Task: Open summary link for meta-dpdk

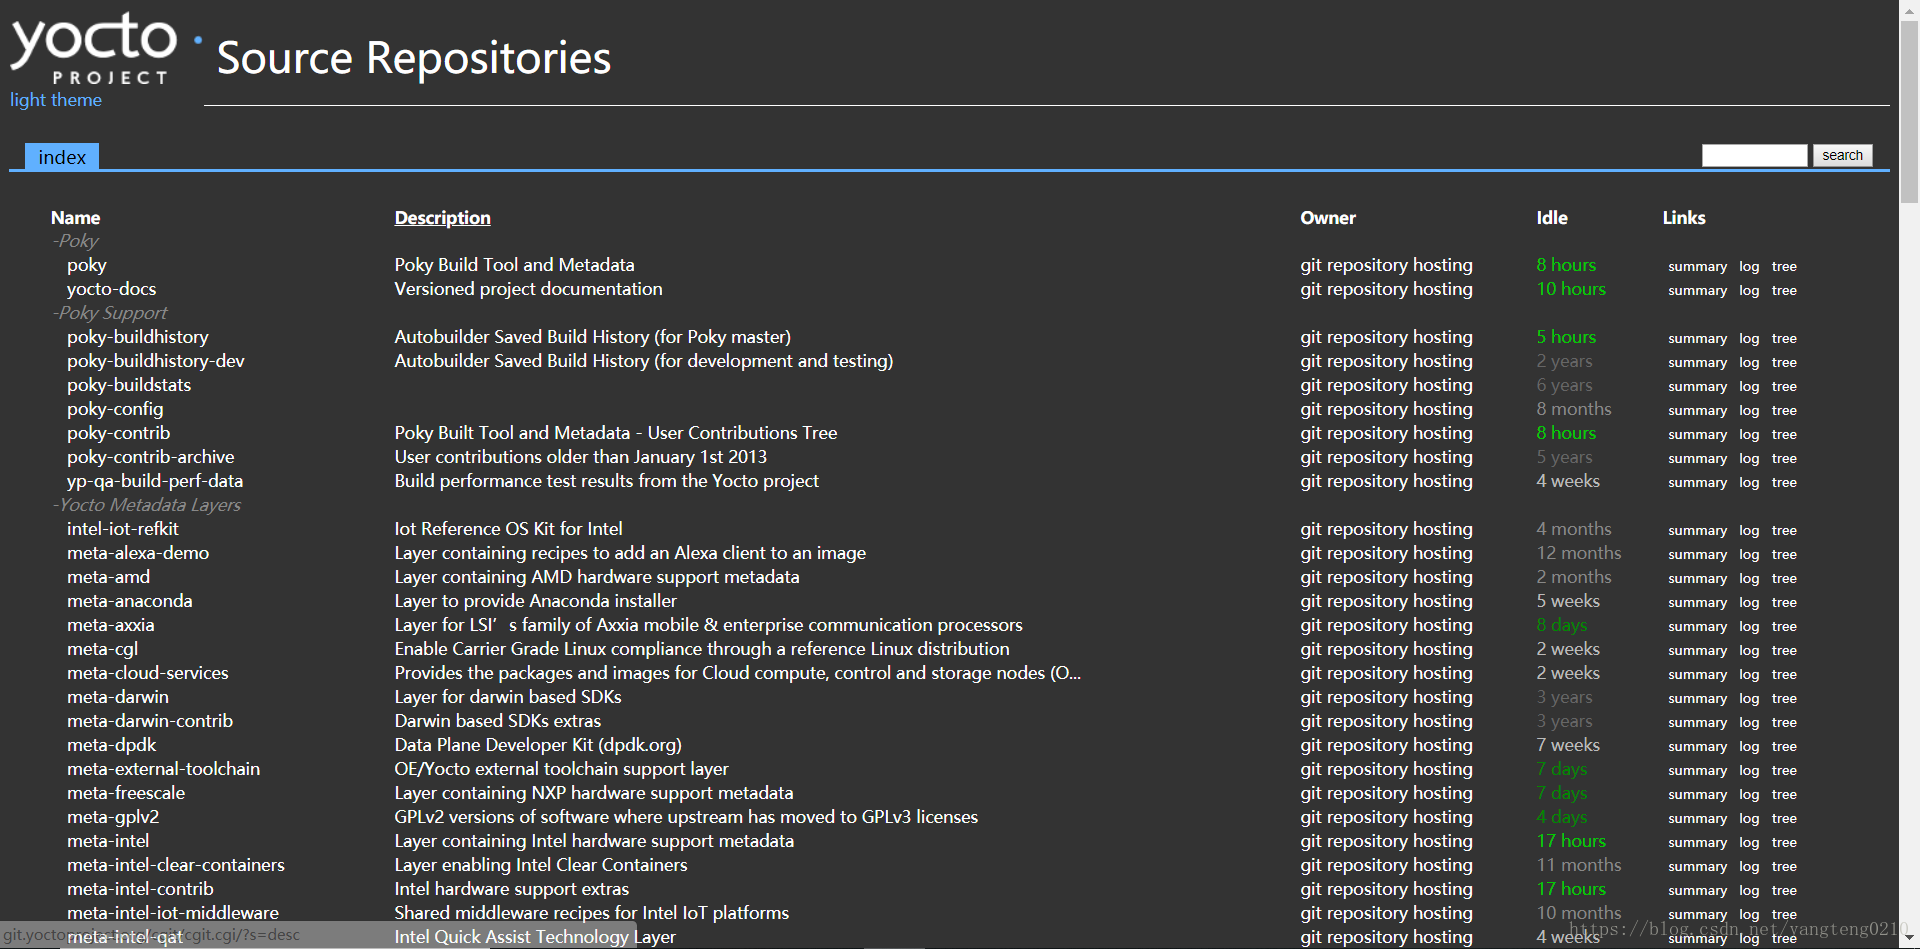Action: pyautogui.click(x=1697, y=747)
